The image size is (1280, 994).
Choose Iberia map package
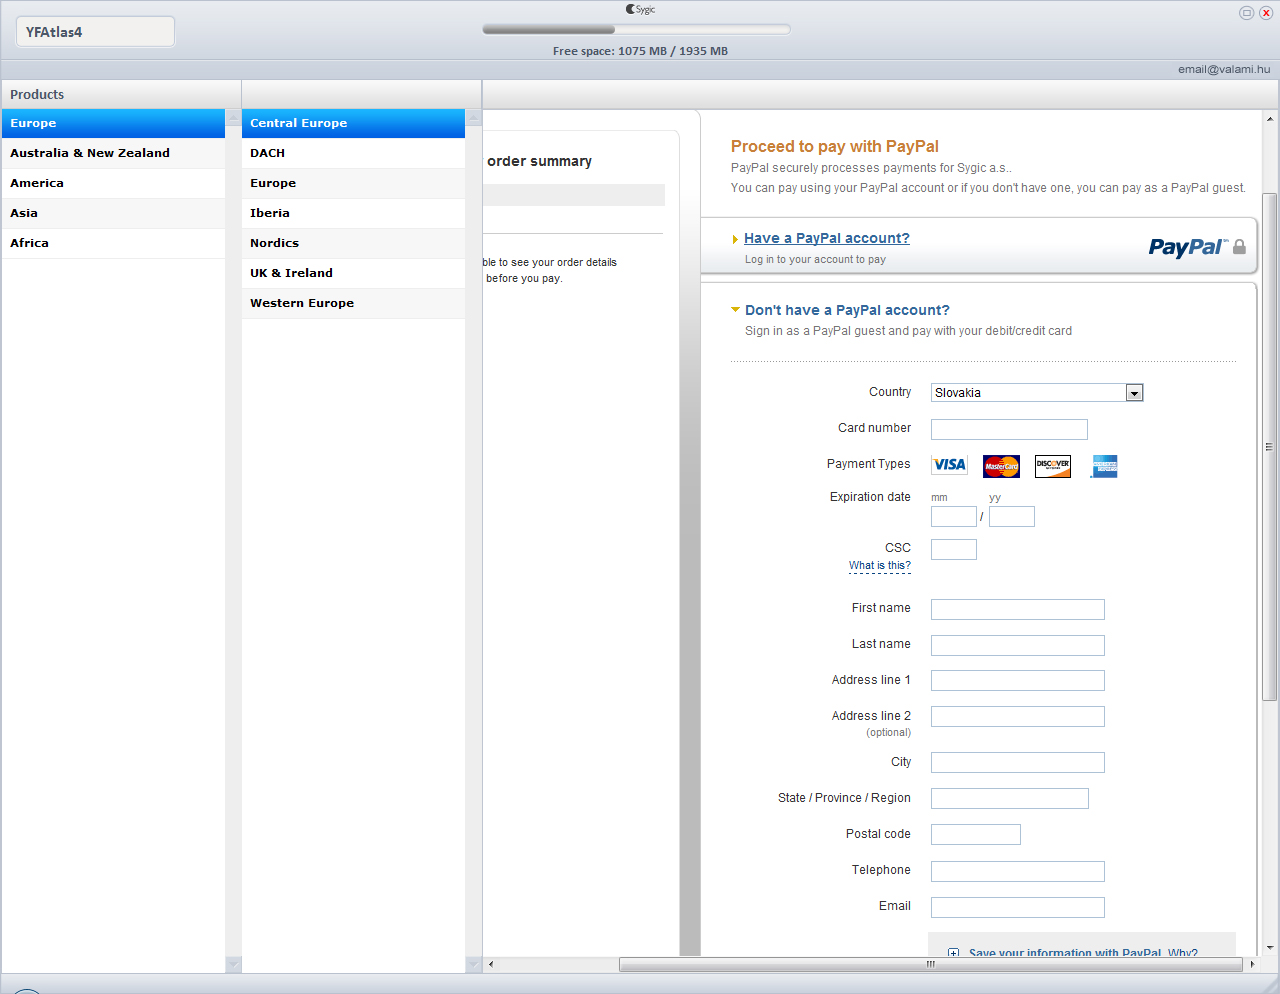pyautogui.click(x=353, y=213)
